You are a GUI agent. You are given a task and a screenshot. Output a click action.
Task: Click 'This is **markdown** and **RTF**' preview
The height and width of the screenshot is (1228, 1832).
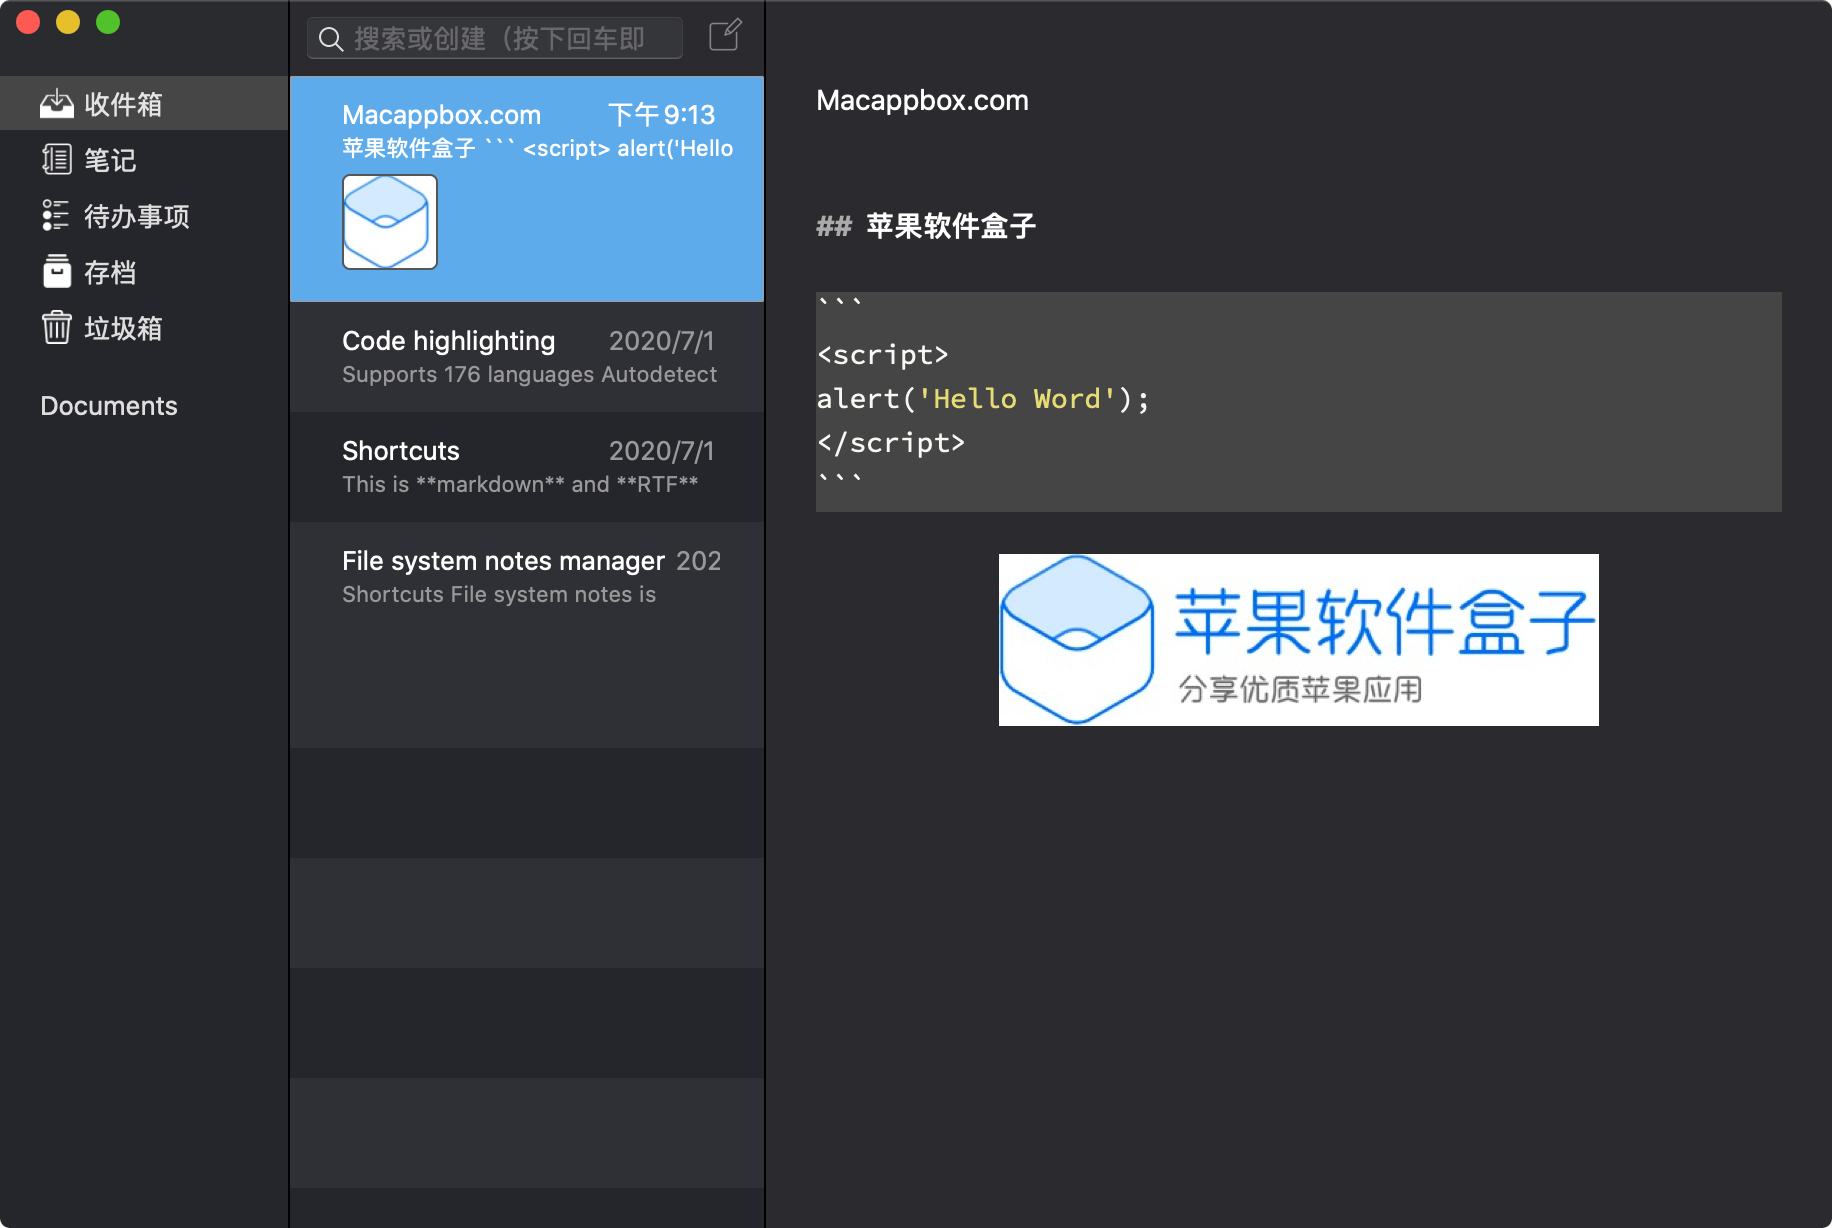520,484
